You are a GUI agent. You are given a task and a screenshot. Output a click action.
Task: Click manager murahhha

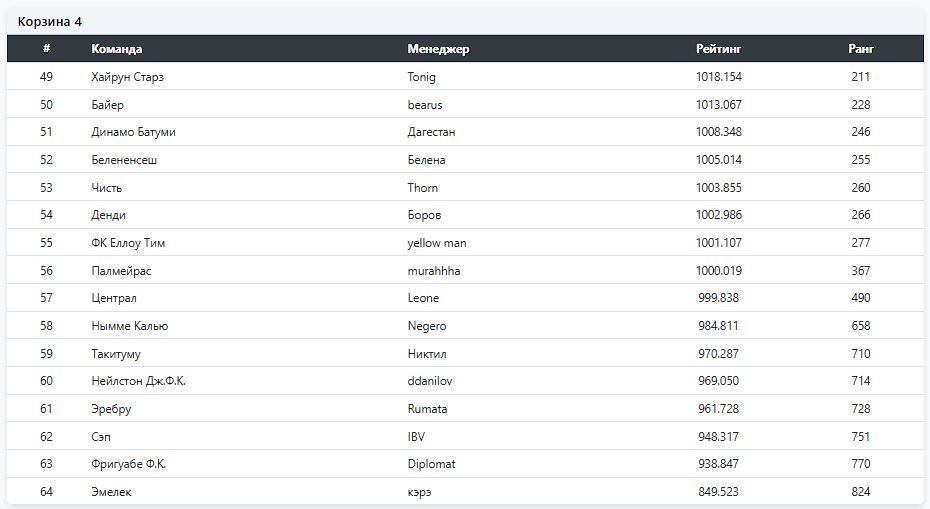pos(434,271)
